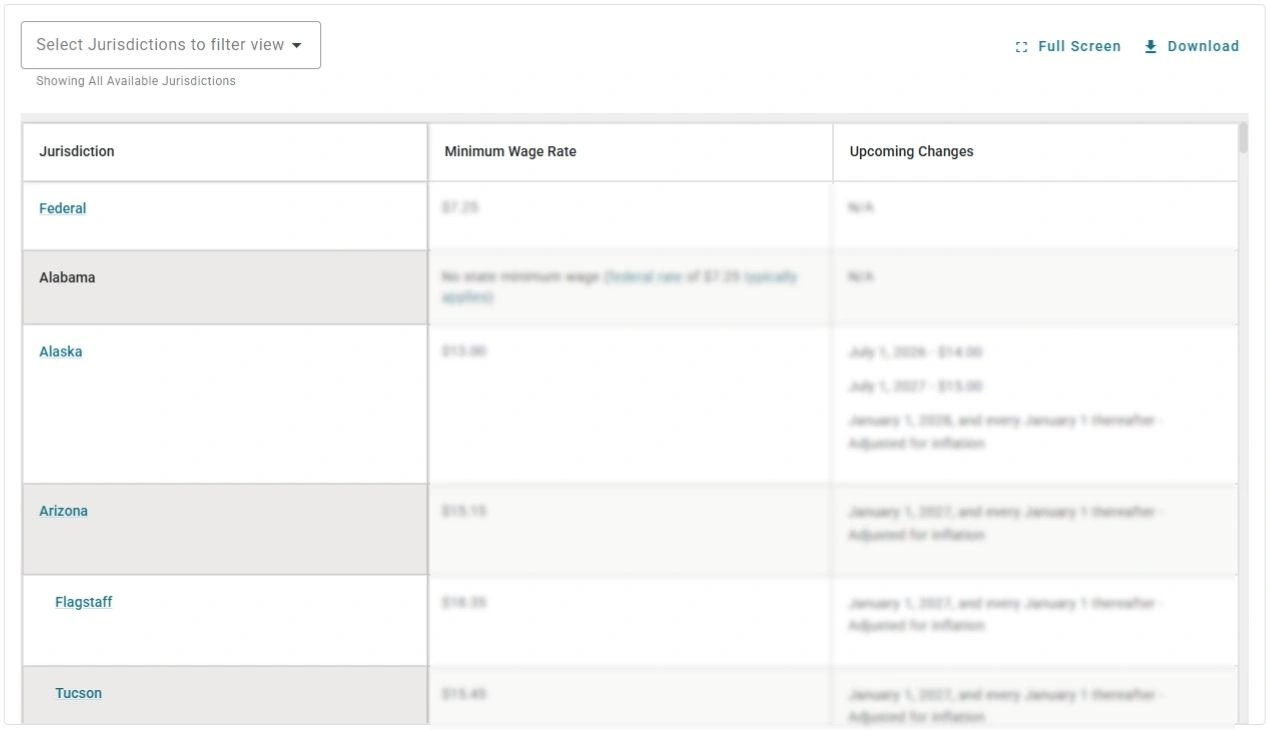Click the Download arrow icon
This screenshot has width=1270, height=730.
coord(1151,46)
